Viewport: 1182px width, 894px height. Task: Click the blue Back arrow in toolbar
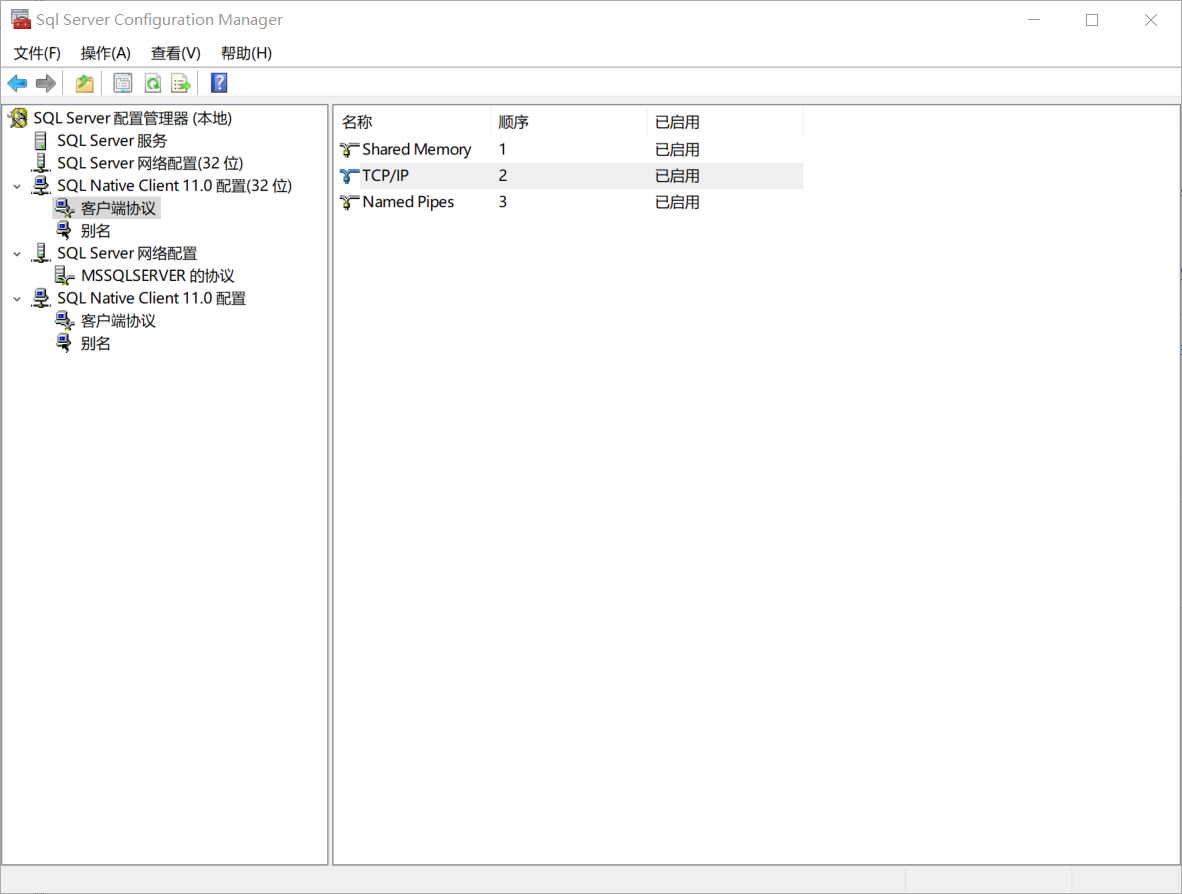(x=17, y=83)
